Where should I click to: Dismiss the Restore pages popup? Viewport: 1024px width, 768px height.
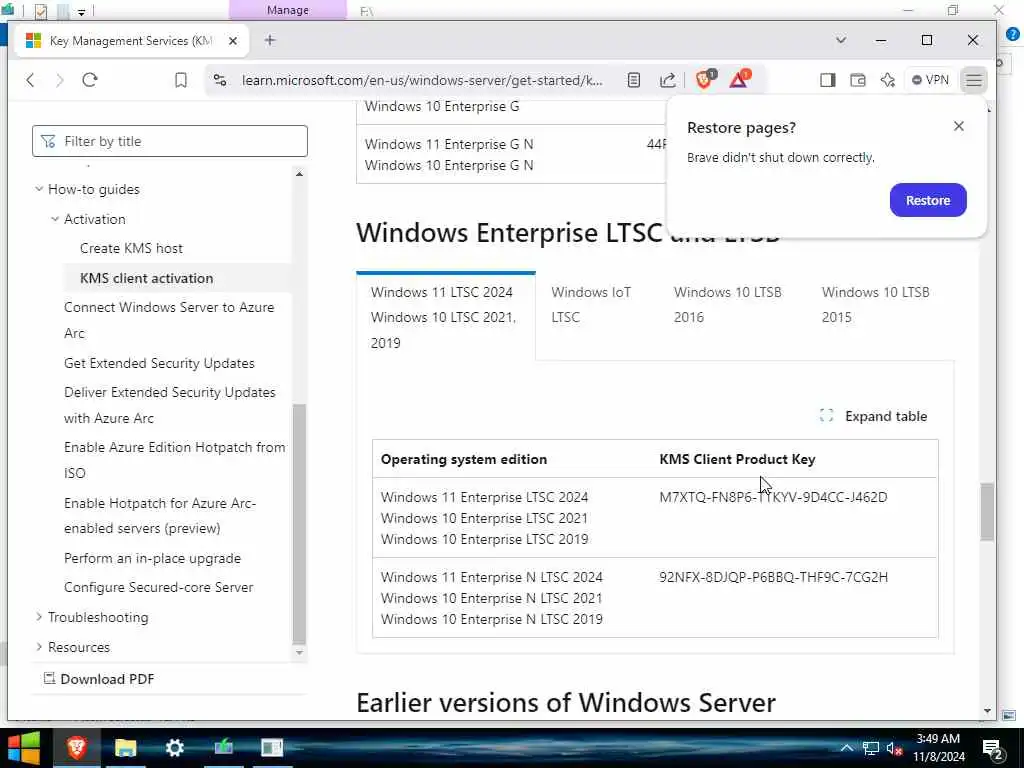[958, 126]
